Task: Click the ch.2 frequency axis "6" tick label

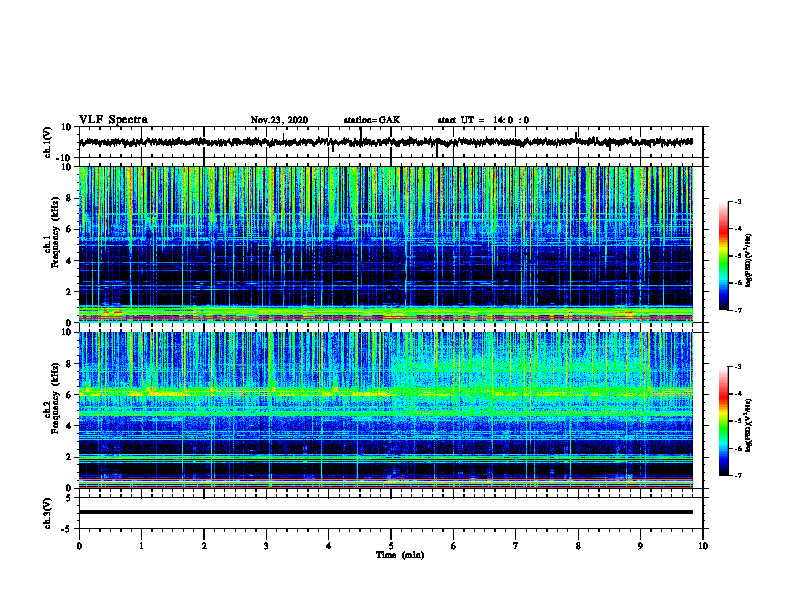Action: pyautogui.click(x=69, y=395)
